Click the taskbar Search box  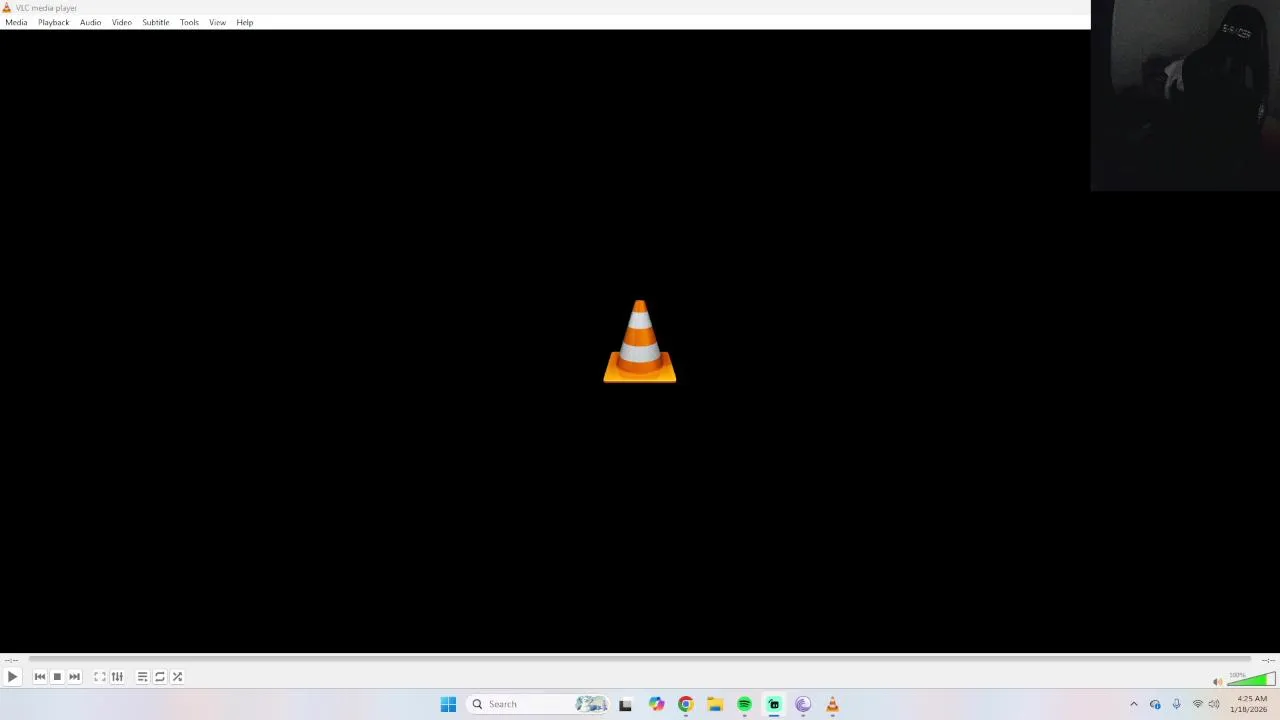point(538,704)
